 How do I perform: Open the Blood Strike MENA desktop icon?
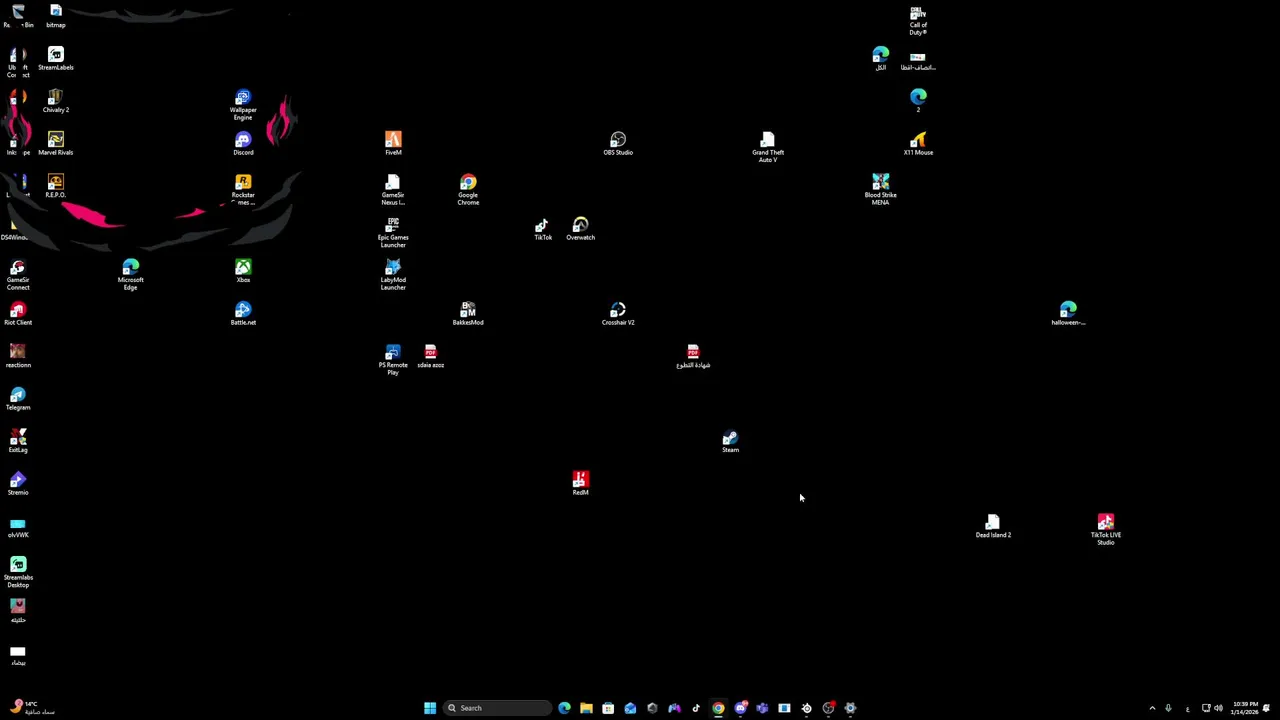click(880, 189)
